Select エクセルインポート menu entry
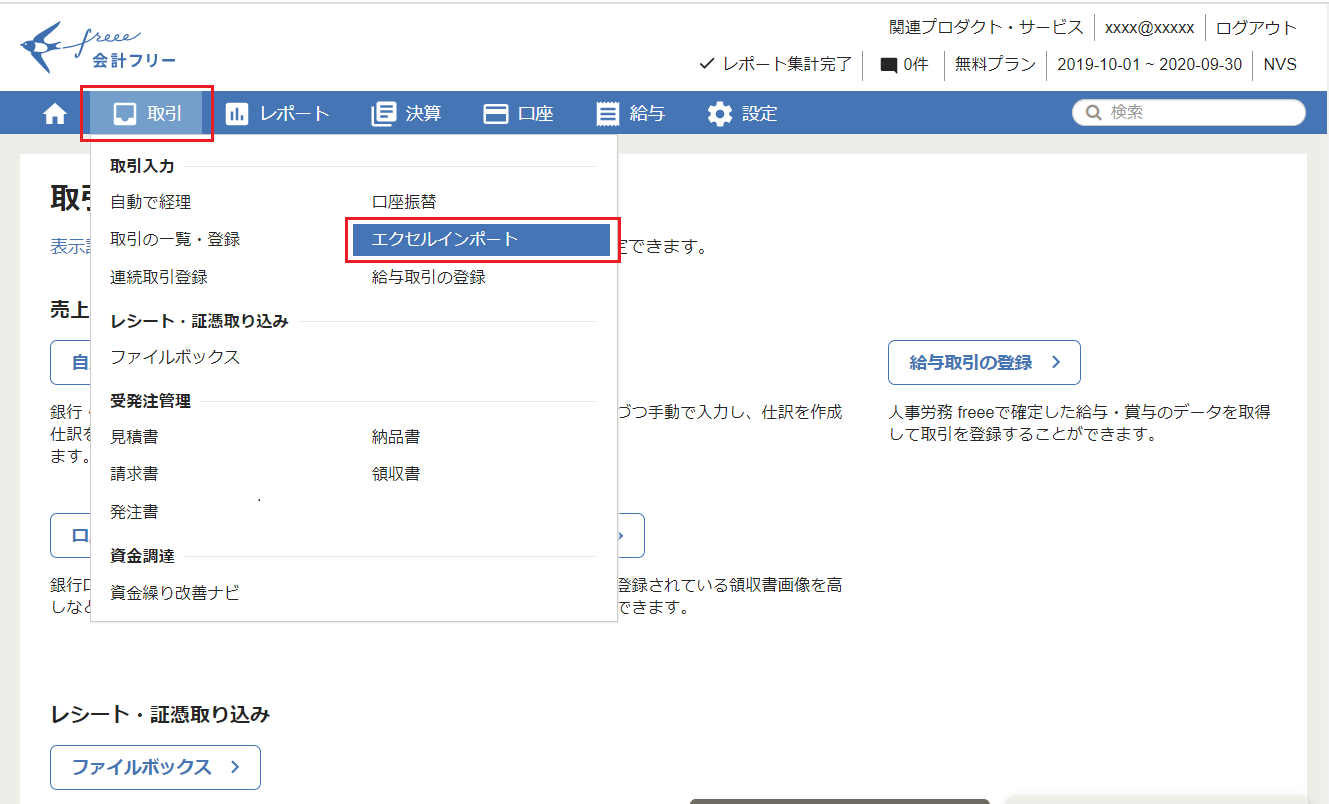Viewport: 1329px width, 804px height. click(x=481, y=240)
